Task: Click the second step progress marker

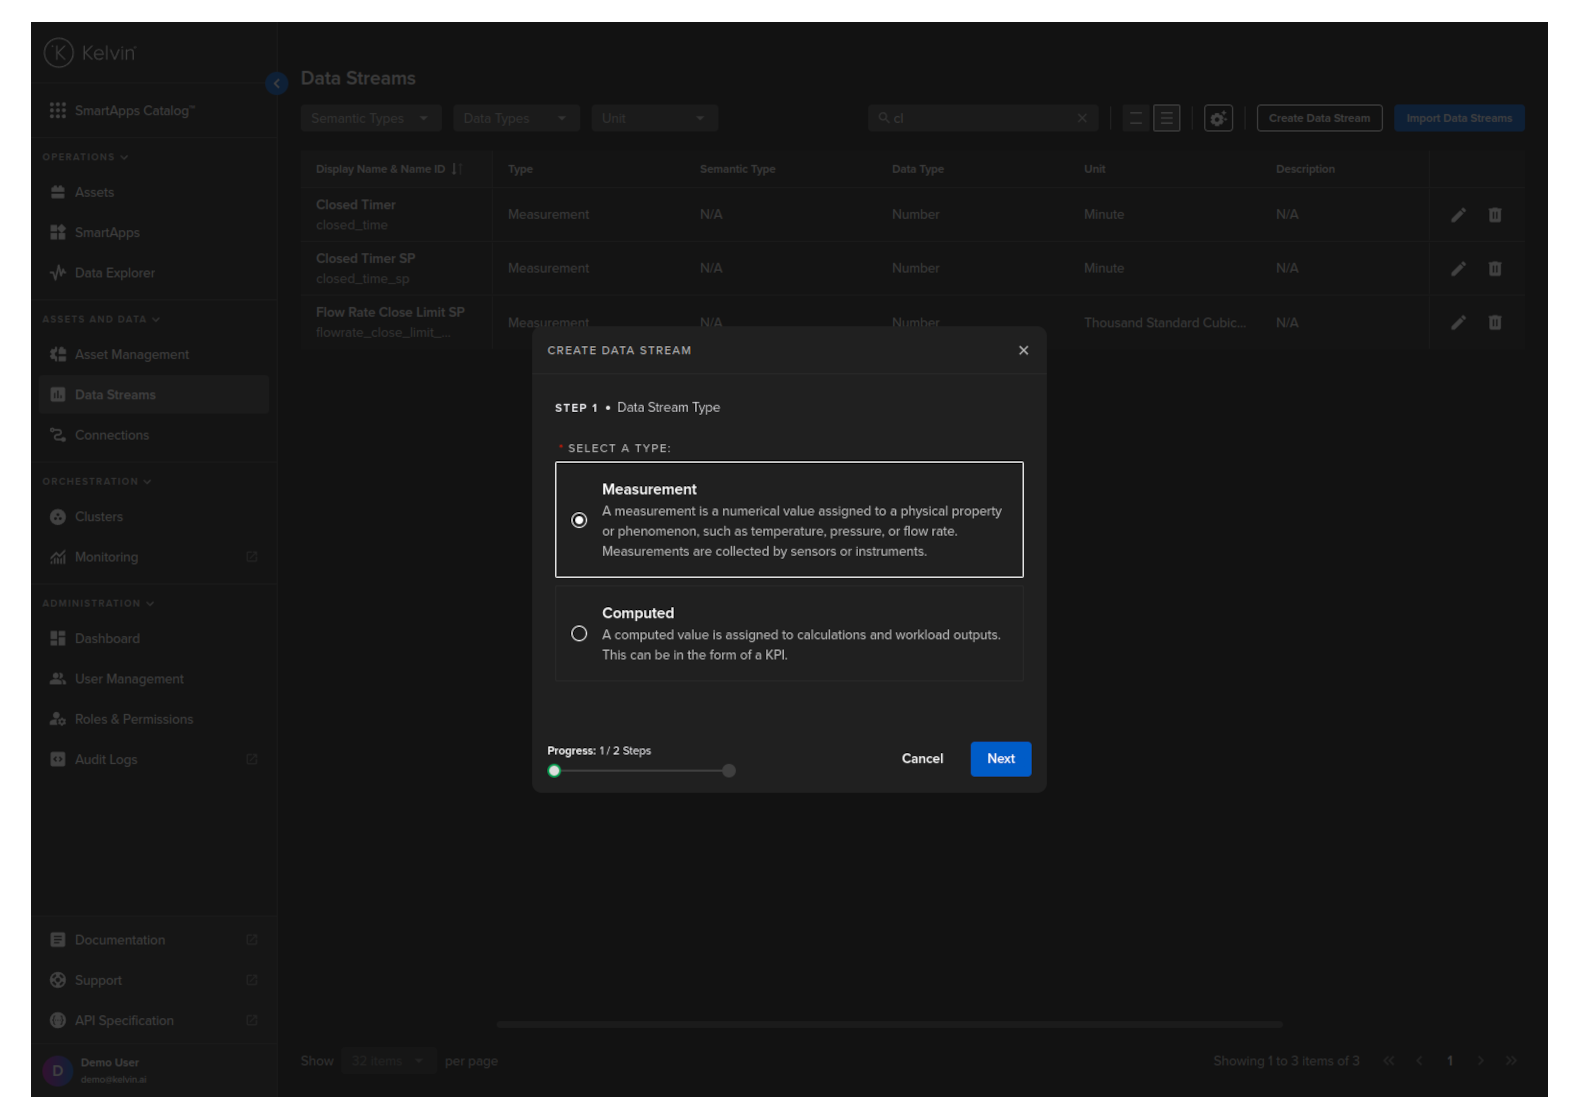Action: pyautogui.click(x=729, y=771)
